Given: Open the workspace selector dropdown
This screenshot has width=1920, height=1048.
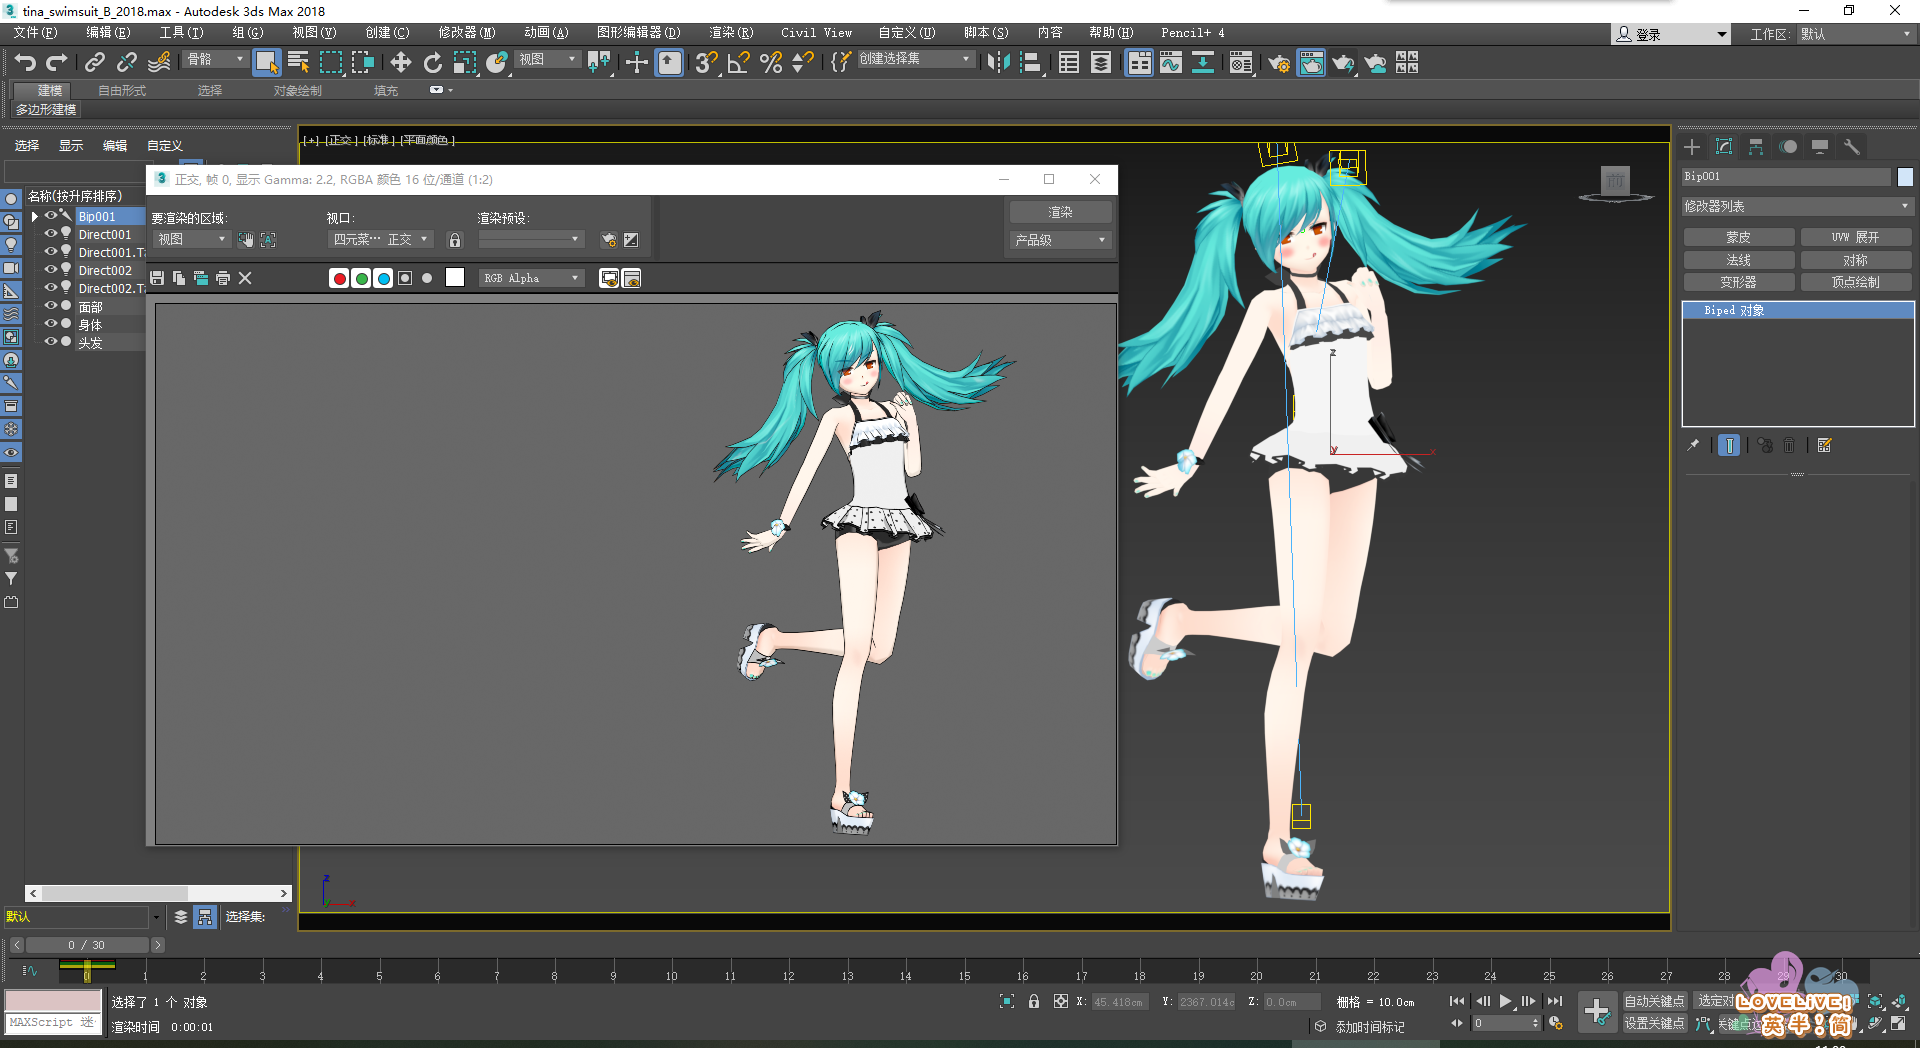Looking at the screenshot, I should 1856,34.
